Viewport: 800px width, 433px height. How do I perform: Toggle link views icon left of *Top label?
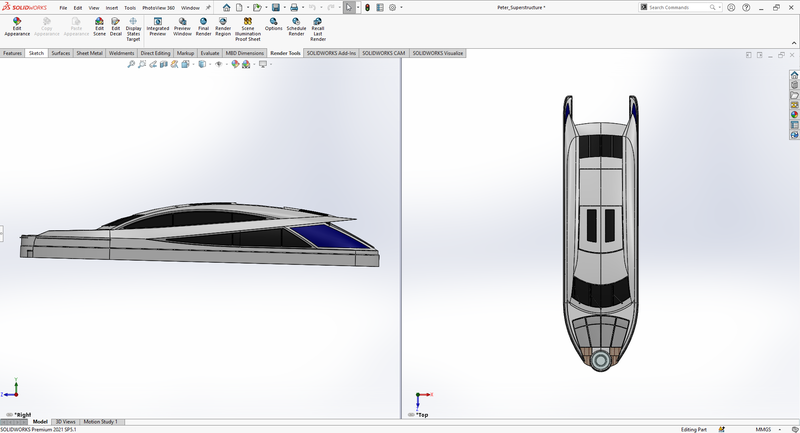[x=411, y=415]
